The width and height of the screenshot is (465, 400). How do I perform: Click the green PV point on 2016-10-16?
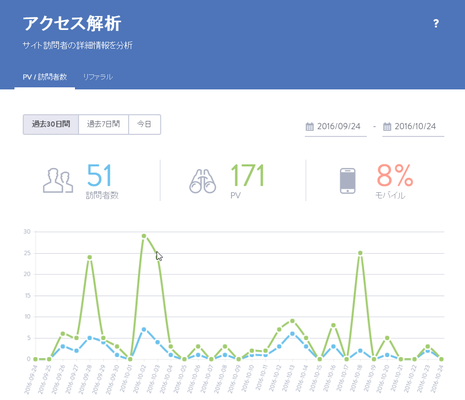pos(333,325)
